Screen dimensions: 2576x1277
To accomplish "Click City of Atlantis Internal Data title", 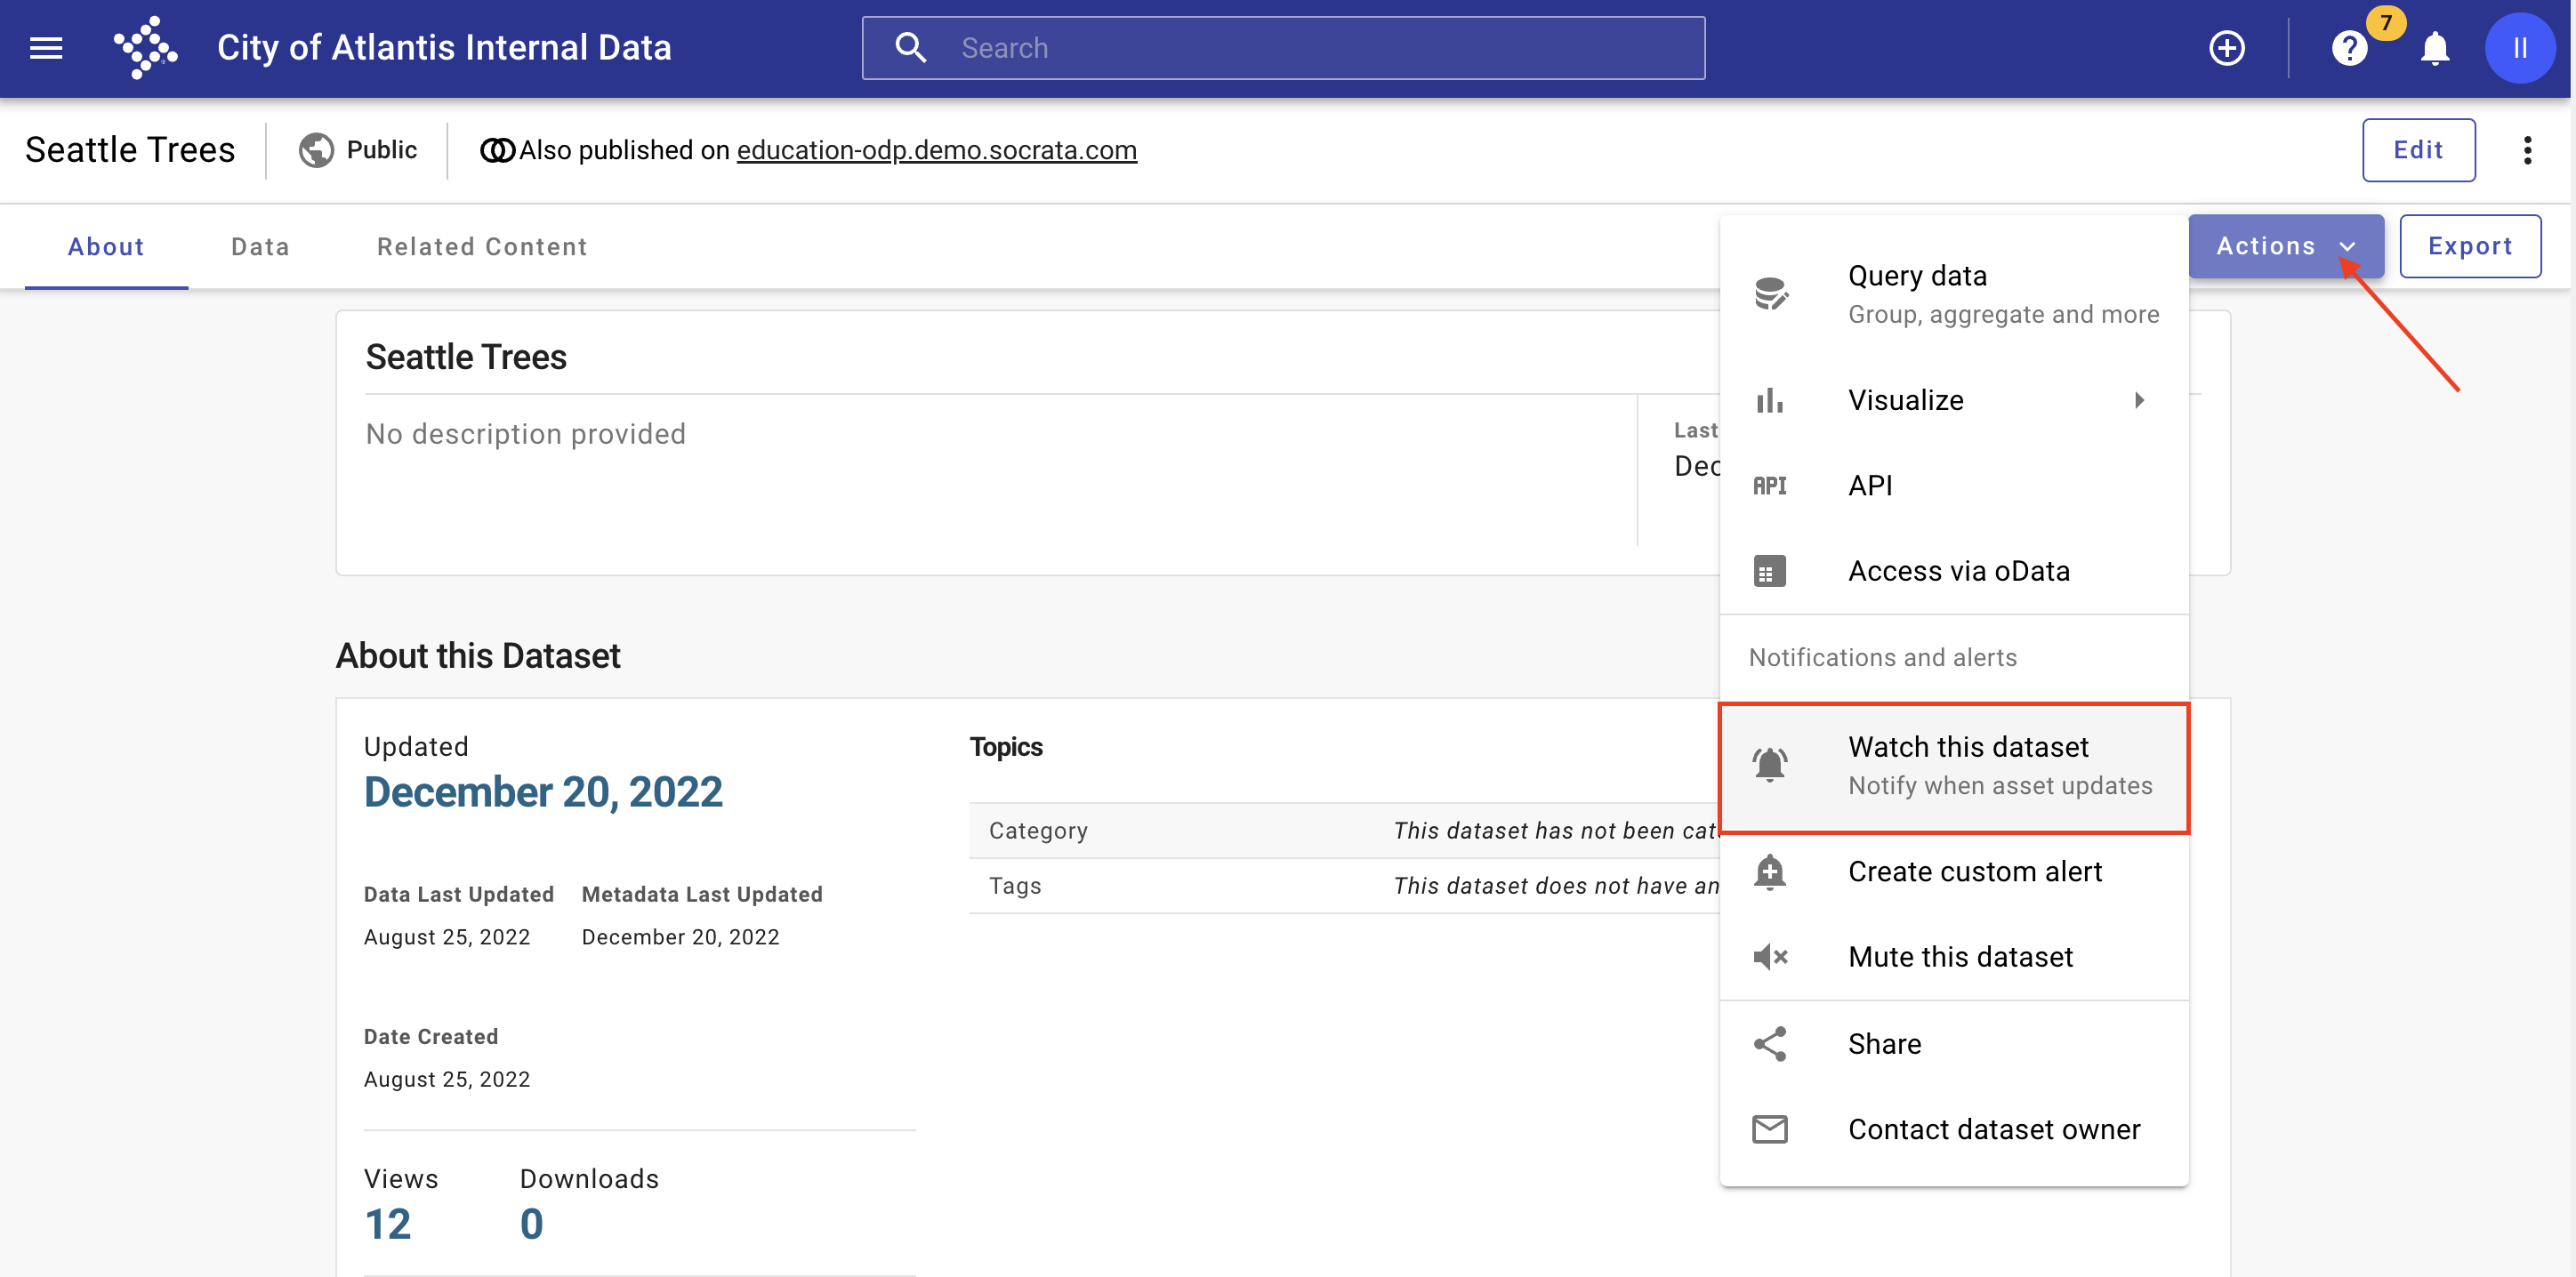I will pyautogui.click(x=444, y=48).
